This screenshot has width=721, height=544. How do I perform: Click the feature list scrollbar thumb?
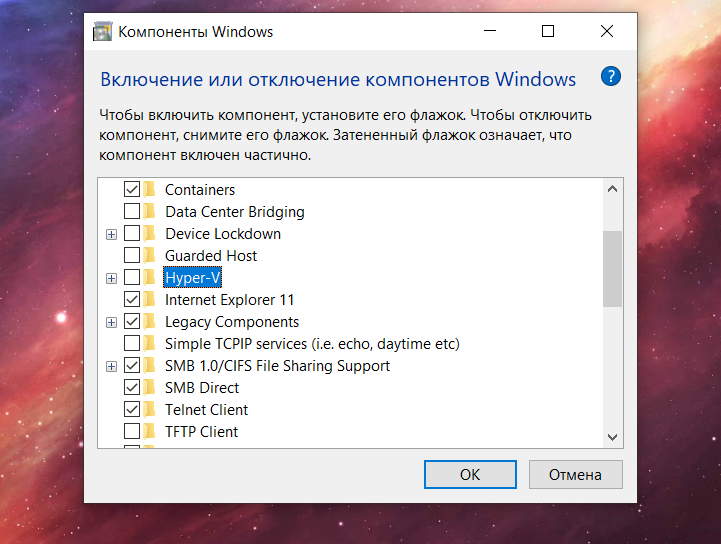612,269
